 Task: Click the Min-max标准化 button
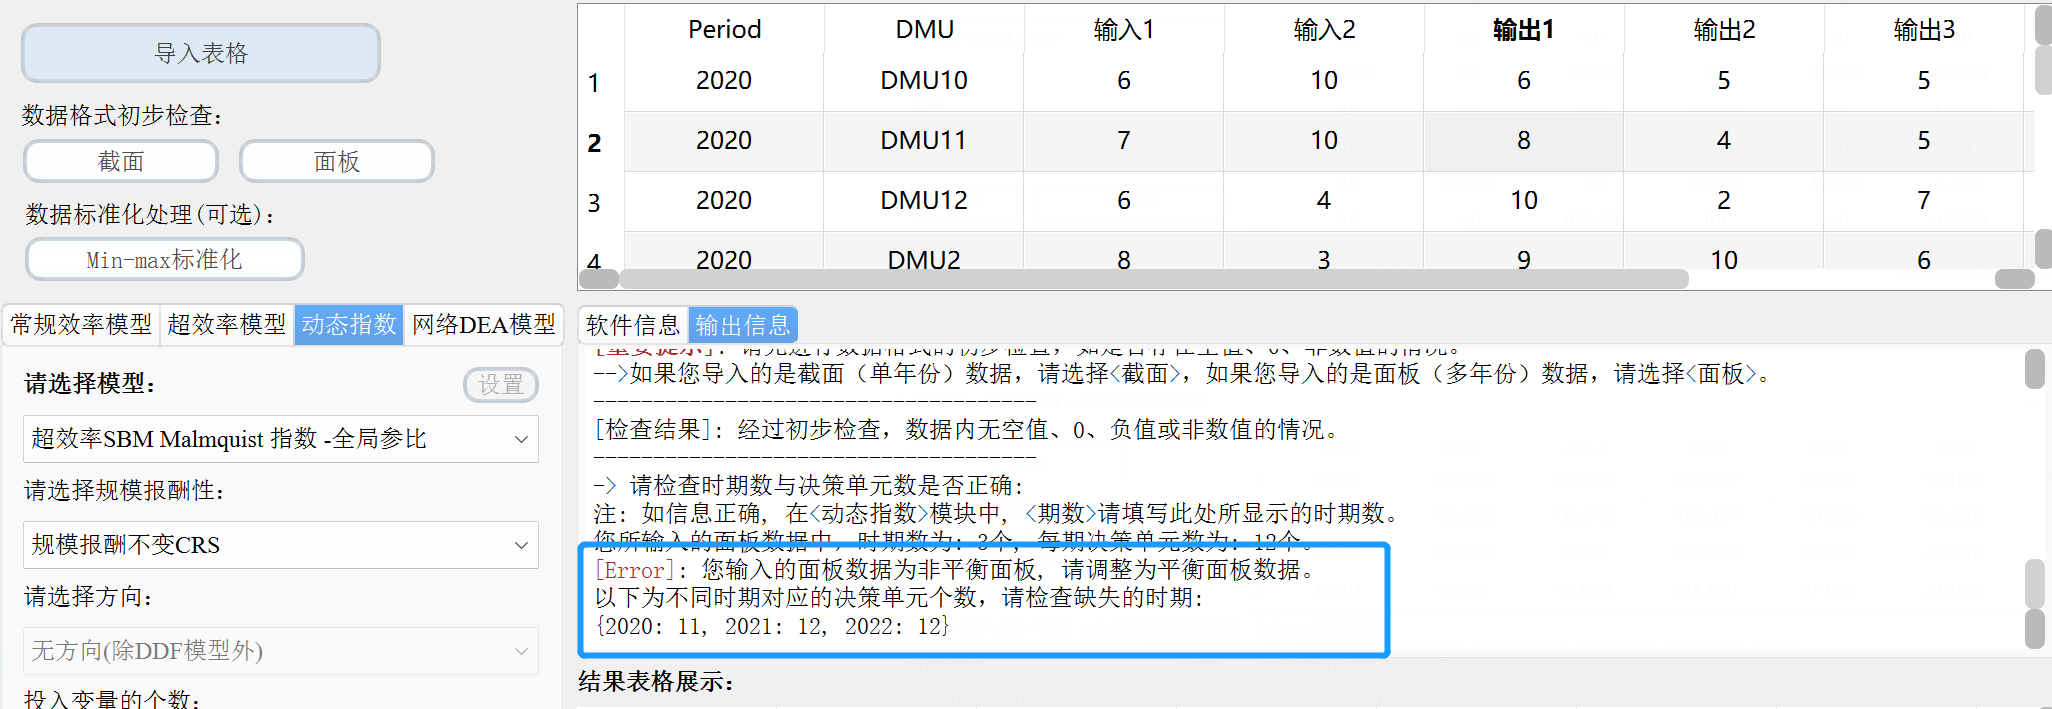[165, 260]
